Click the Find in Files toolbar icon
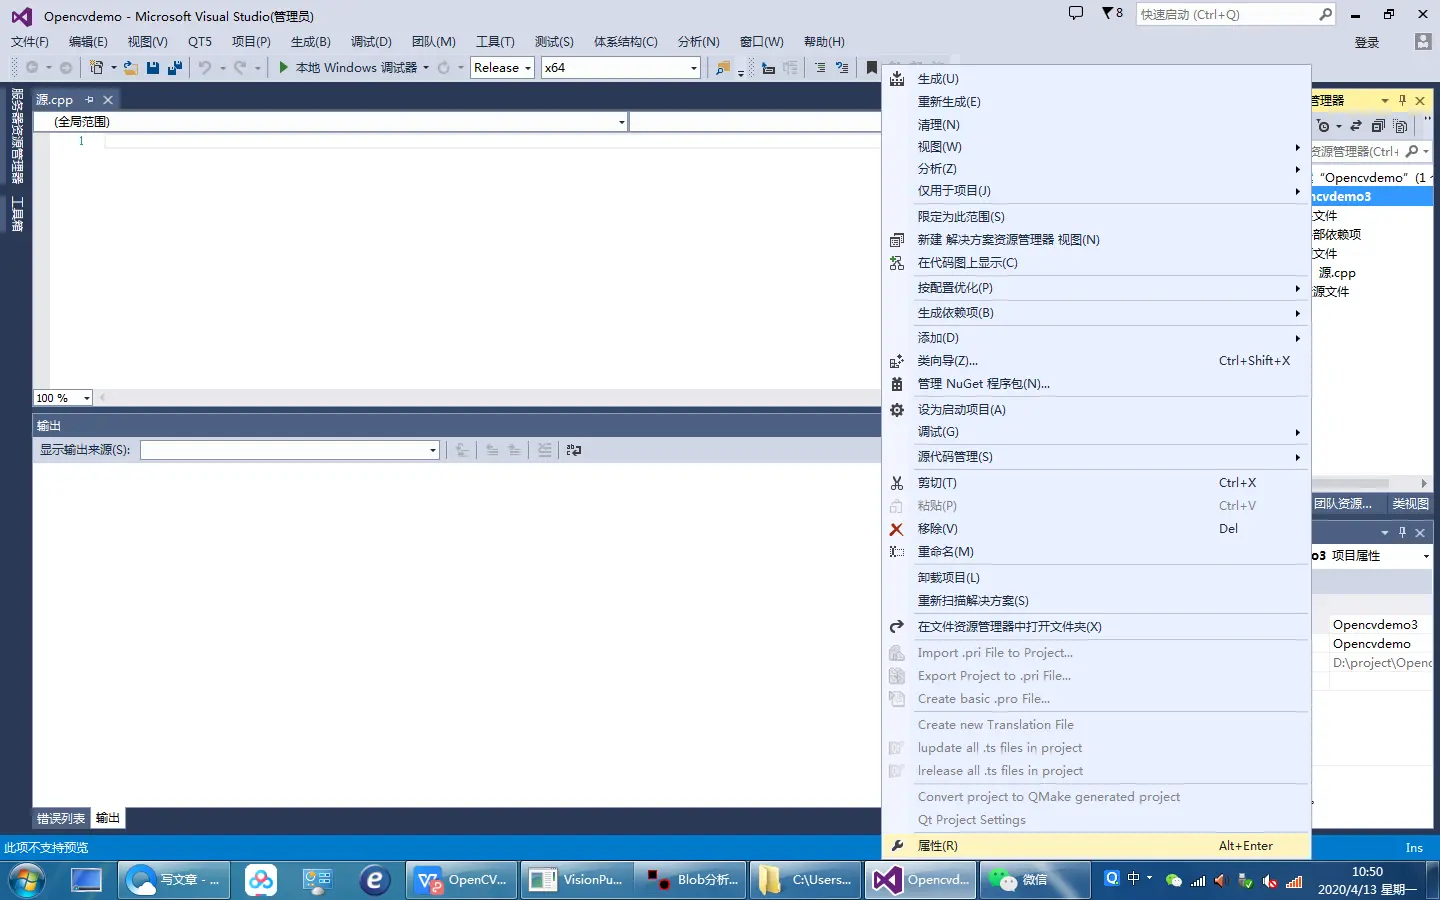Image resolution: width=1440 pixels, height=900 pixels. point(723,68)
